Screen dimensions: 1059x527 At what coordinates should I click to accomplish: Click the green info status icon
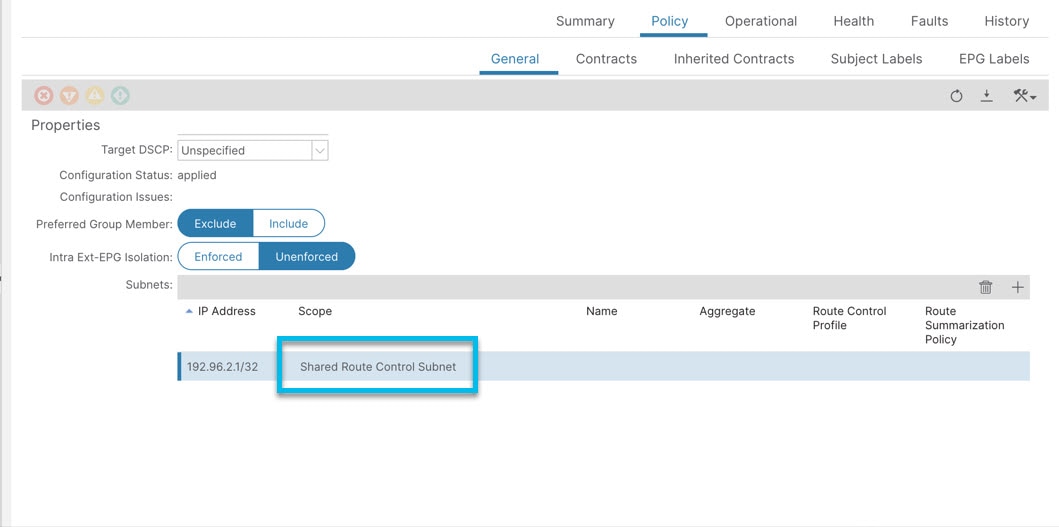(120, 96)
